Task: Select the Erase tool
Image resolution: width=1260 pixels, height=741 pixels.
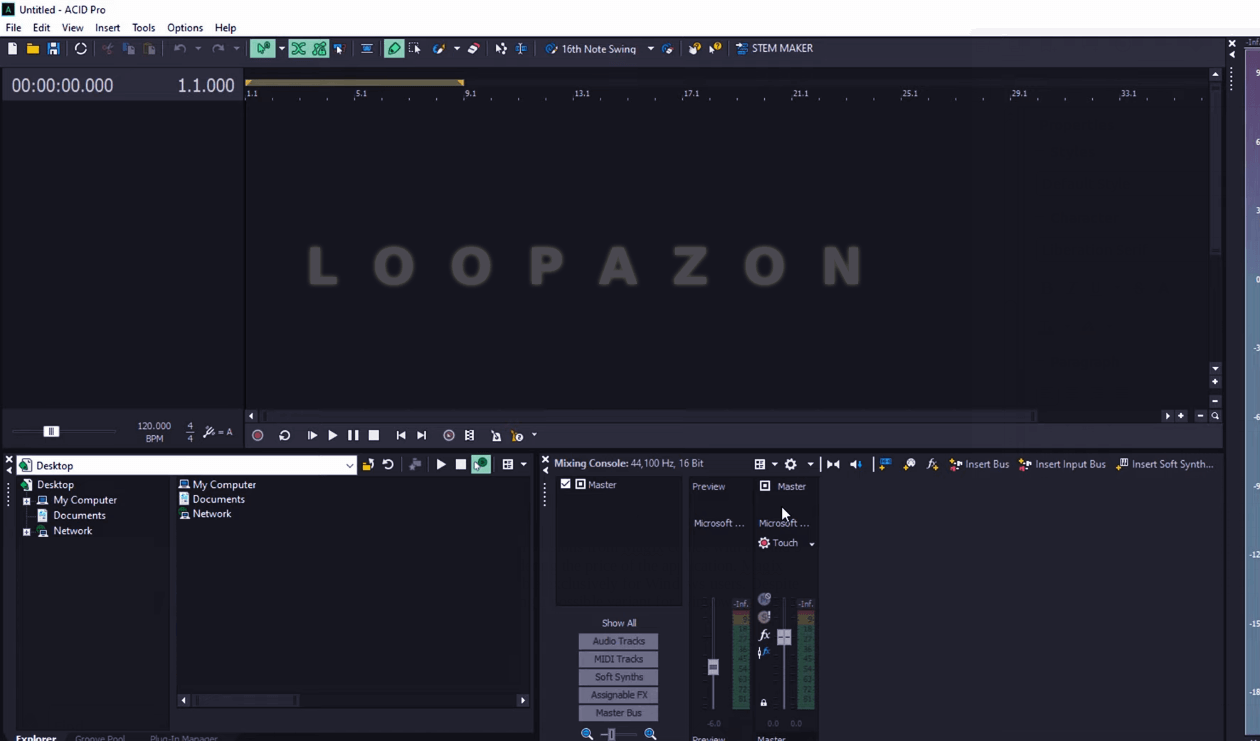Action: [474, 48]
